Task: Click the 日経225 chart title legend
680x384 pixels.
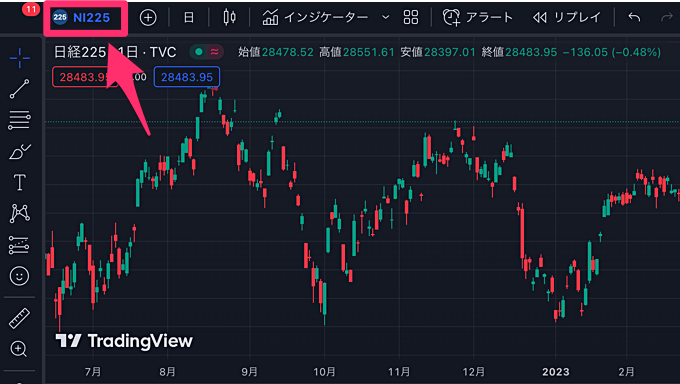Action: [114, 52]
